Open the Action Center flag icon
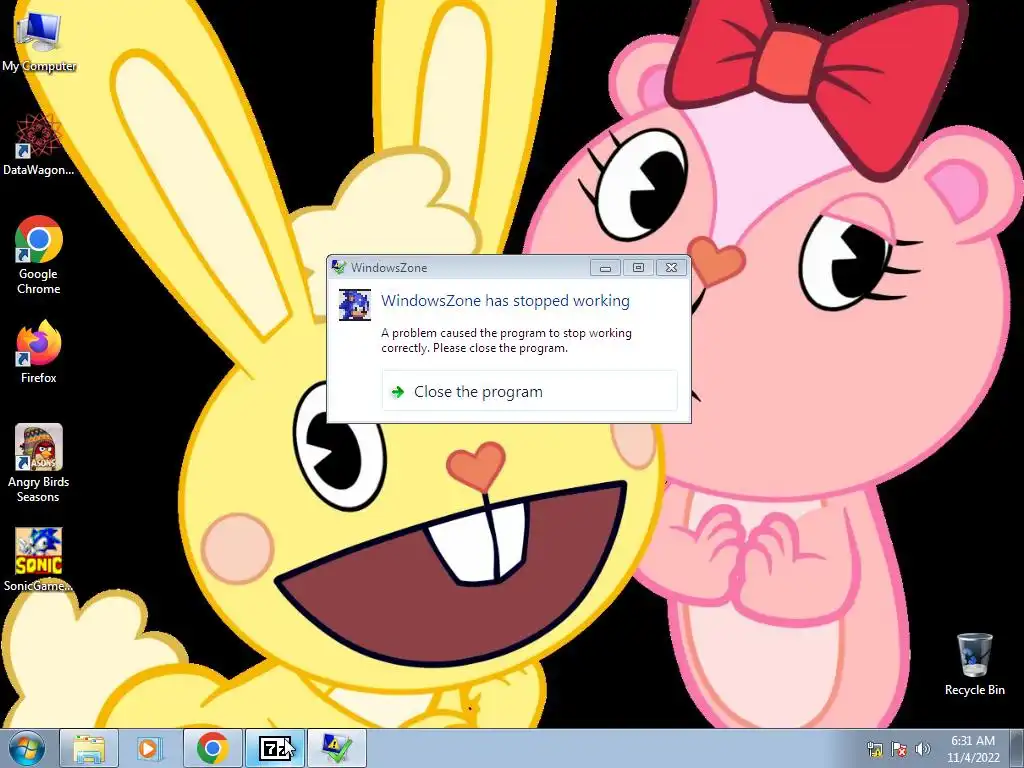1024x768 pixels. click(x=899, y=749)
